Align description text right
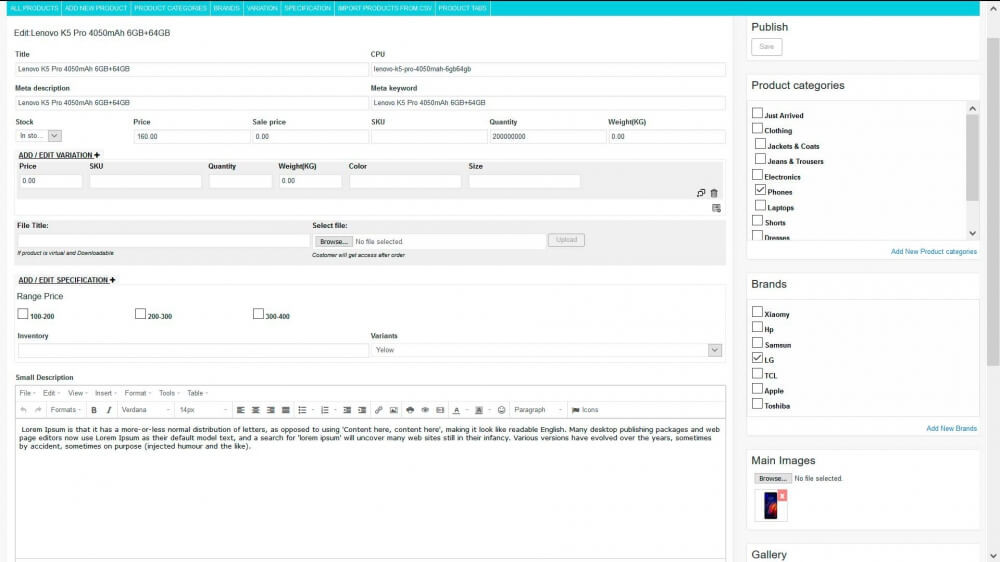The height and width of the screenshot is (562, 1000). (x=270, y=410)
